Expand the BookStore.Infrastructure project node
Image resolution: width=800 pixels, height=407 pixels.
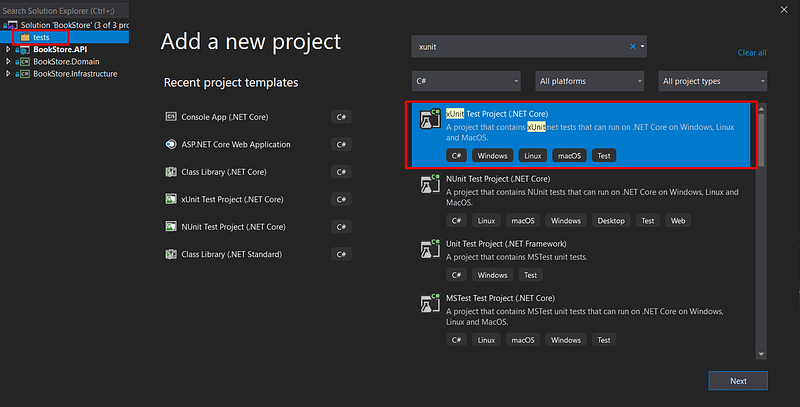9,74
